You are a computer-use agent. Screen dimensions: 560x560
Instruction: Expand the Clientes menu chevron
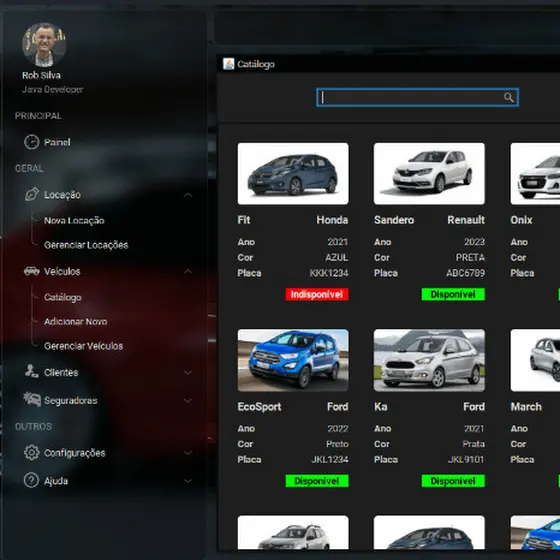(188, 372)
